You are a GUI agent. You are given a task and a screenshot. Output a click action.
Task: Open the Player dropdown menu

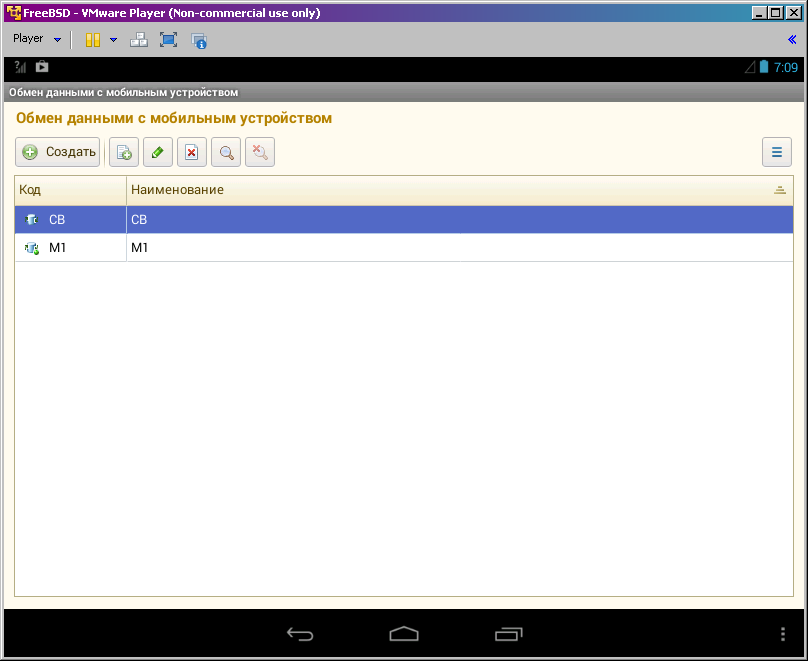point(37,39)
